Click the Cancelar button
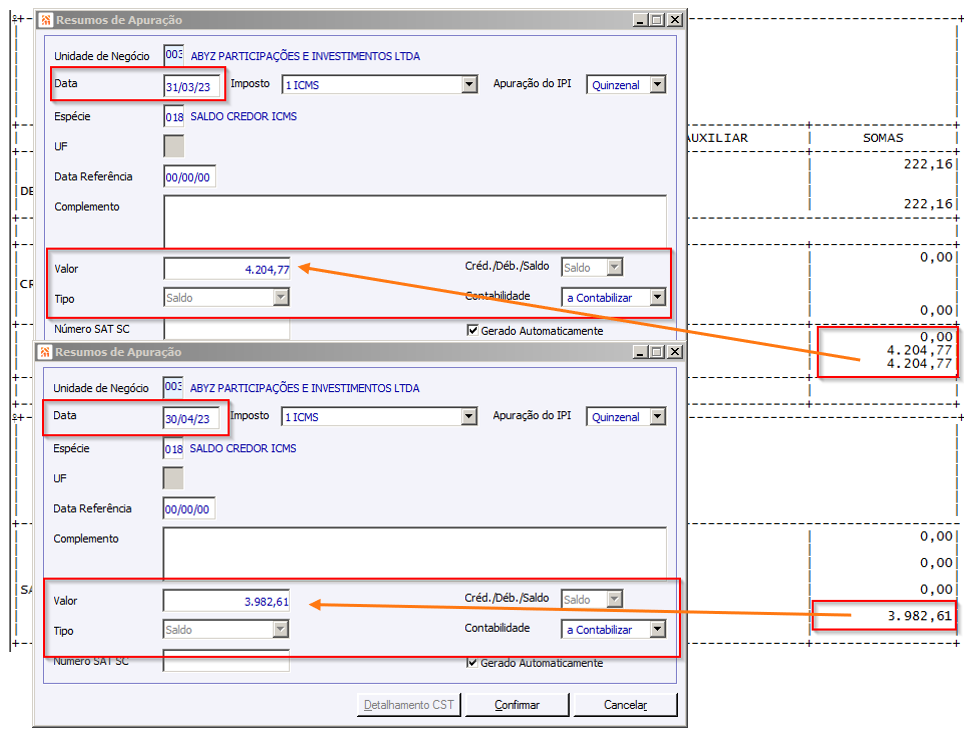This screenshot has height=733, width=967. click(625, 705)
